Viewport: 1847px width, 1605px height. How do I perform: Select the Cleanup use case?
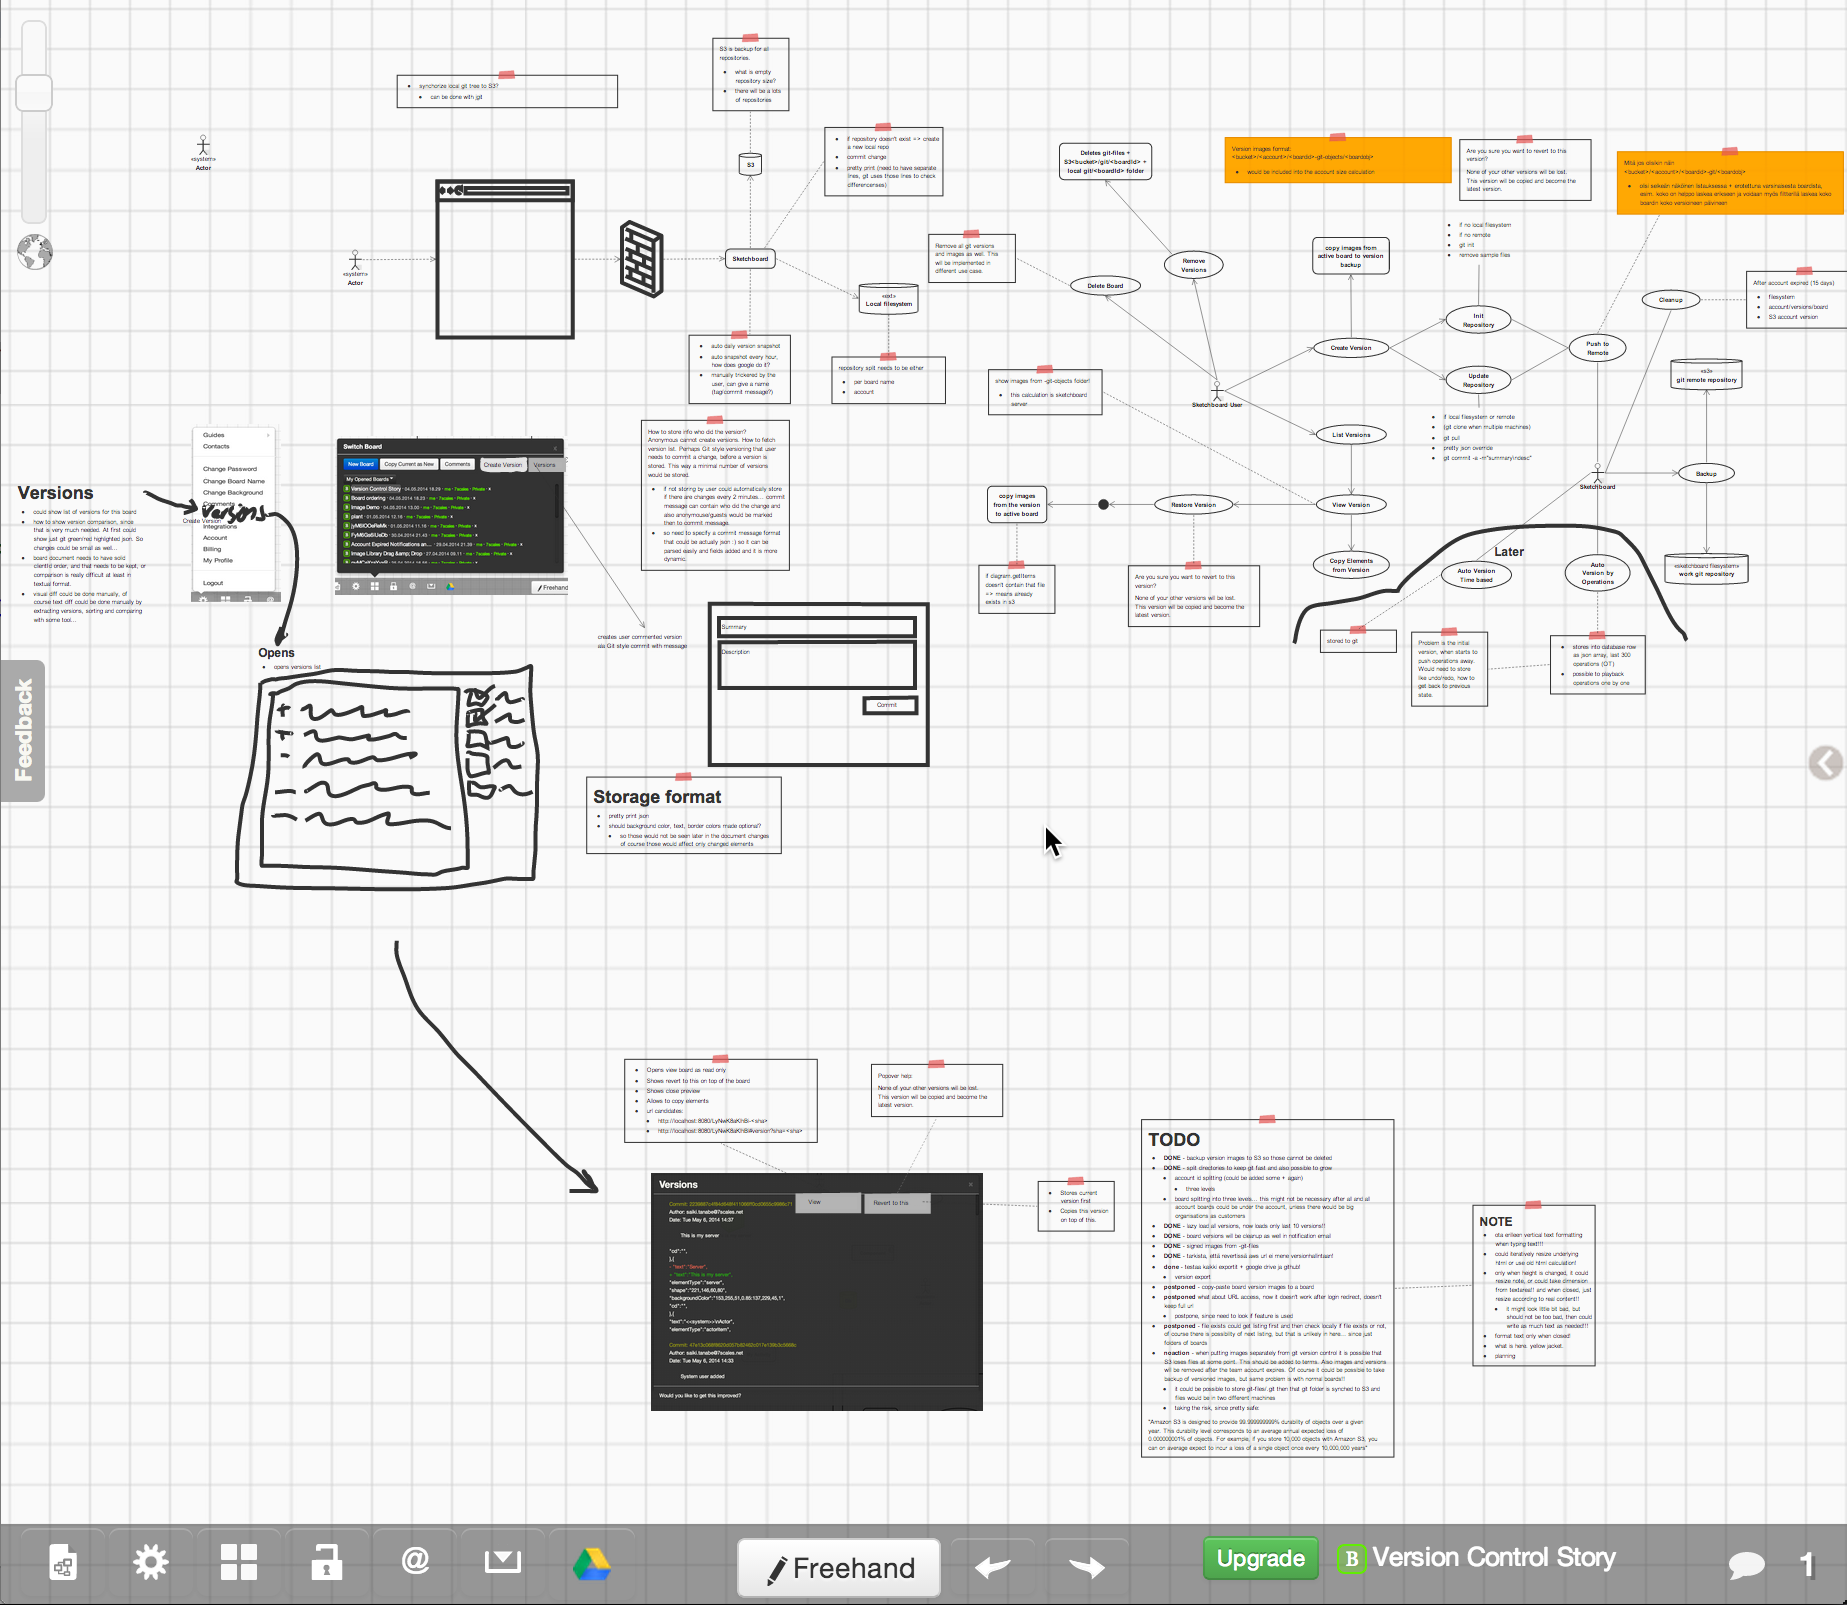(1670, 300)
